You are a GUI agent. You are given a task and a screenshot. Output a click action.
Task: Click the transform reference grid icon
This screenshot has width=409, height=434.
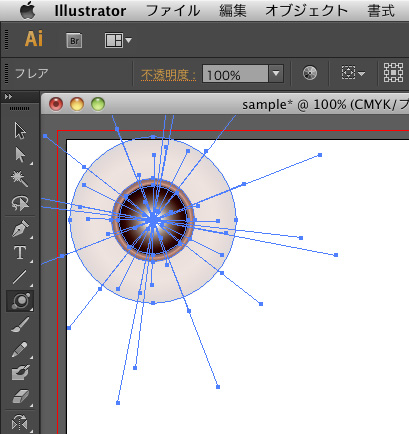[393, 72]
